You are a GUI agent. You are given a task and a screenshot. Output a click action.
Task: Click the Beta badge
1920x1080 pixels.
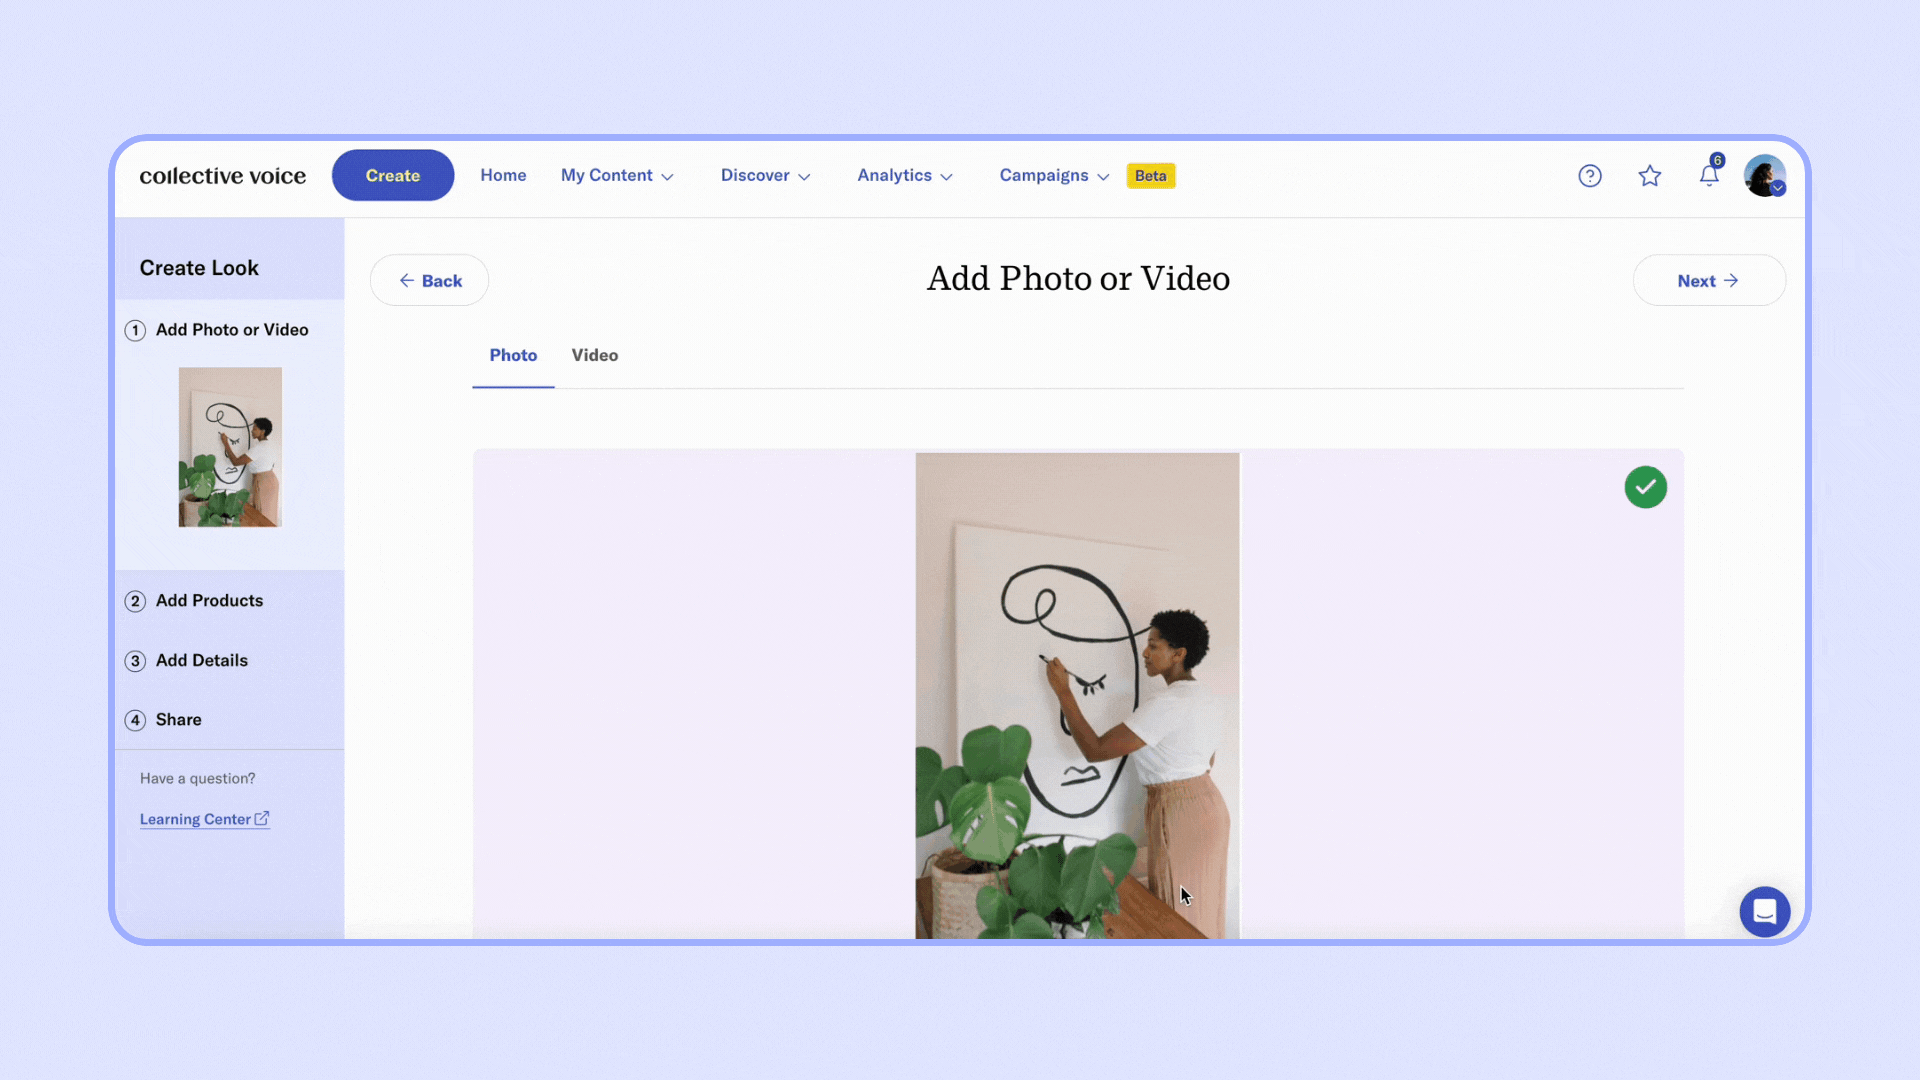[x=1151, y=176]
